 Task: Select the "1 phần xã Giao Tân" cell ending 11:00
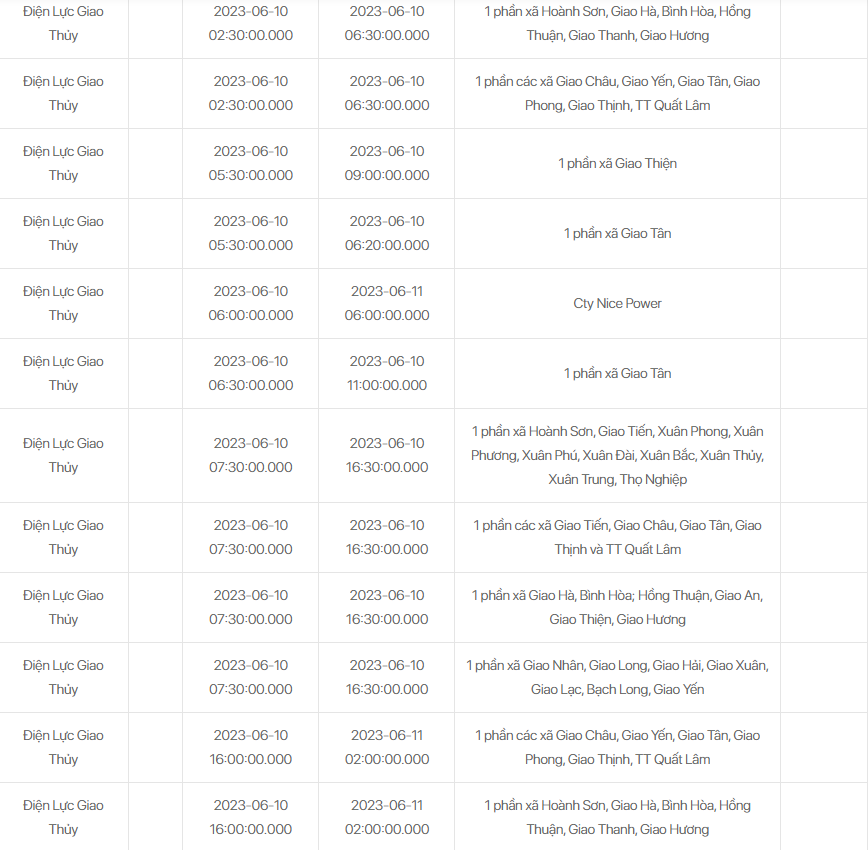[617, 374]
